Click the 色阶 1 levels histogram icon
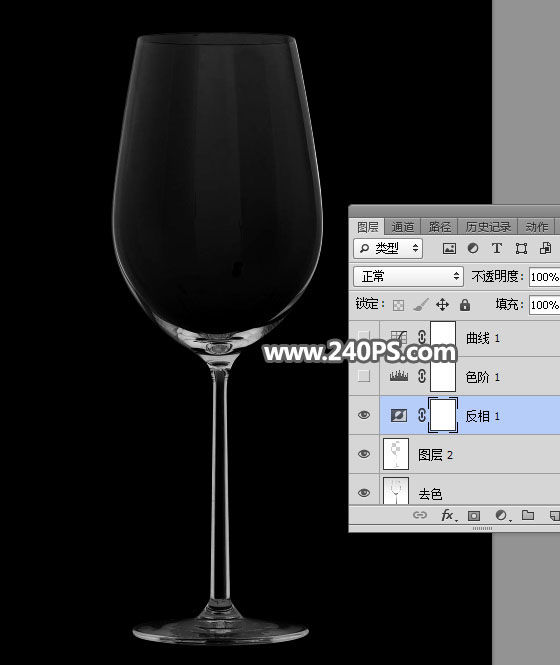The height and width of the screenshot is (665, 560). pos(399,376)
